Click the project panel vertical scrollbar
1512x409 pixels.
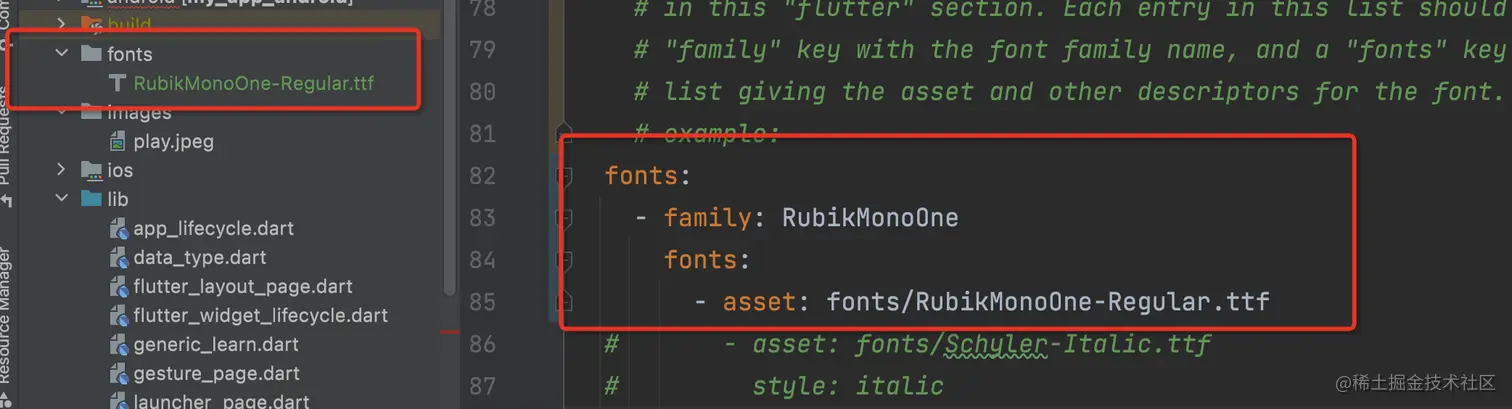tap(449, 150)
